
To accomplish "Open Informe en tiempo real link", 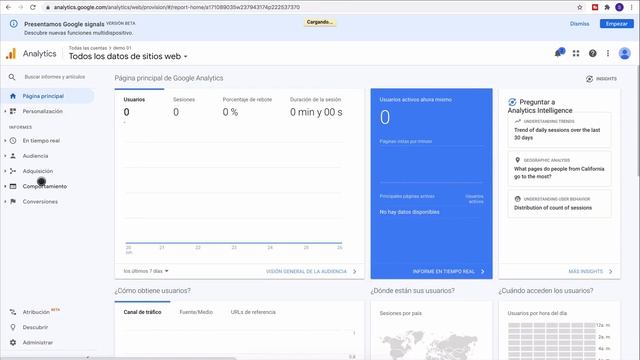I will 448,271.
